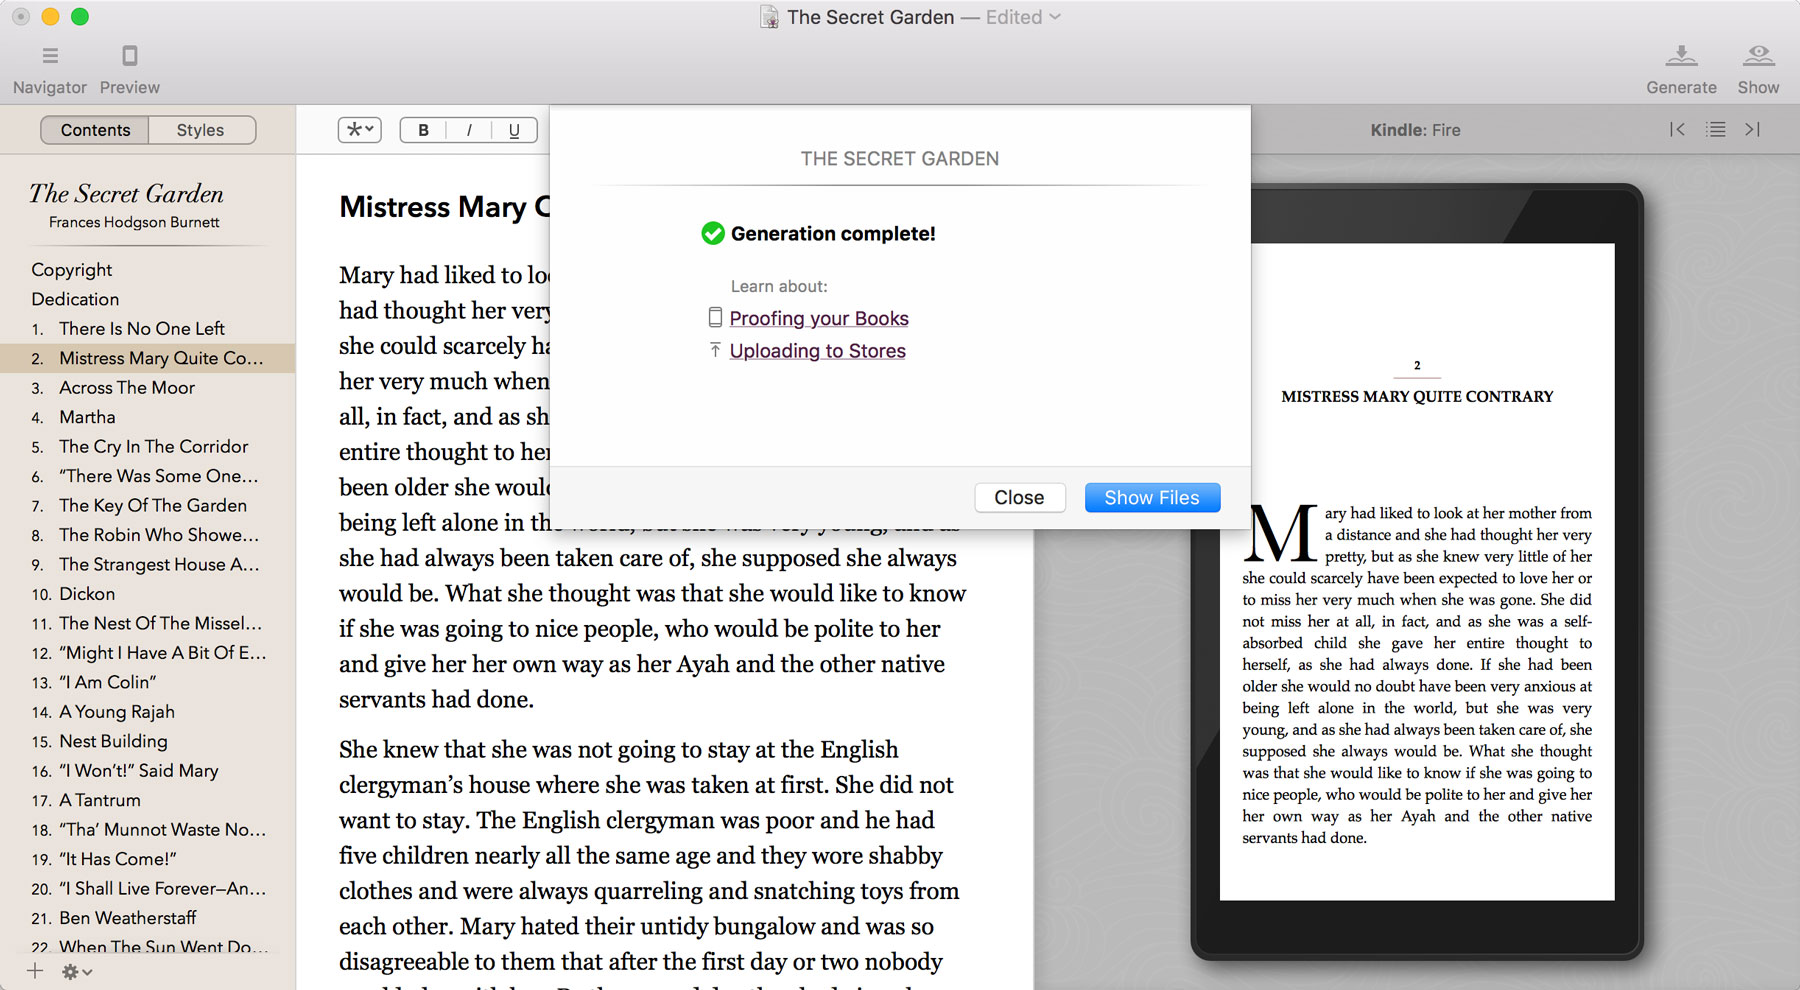The height and width of the screenshot is (990, 1800).
Task: Toggle underline formatting
Action: coord(514,130)
